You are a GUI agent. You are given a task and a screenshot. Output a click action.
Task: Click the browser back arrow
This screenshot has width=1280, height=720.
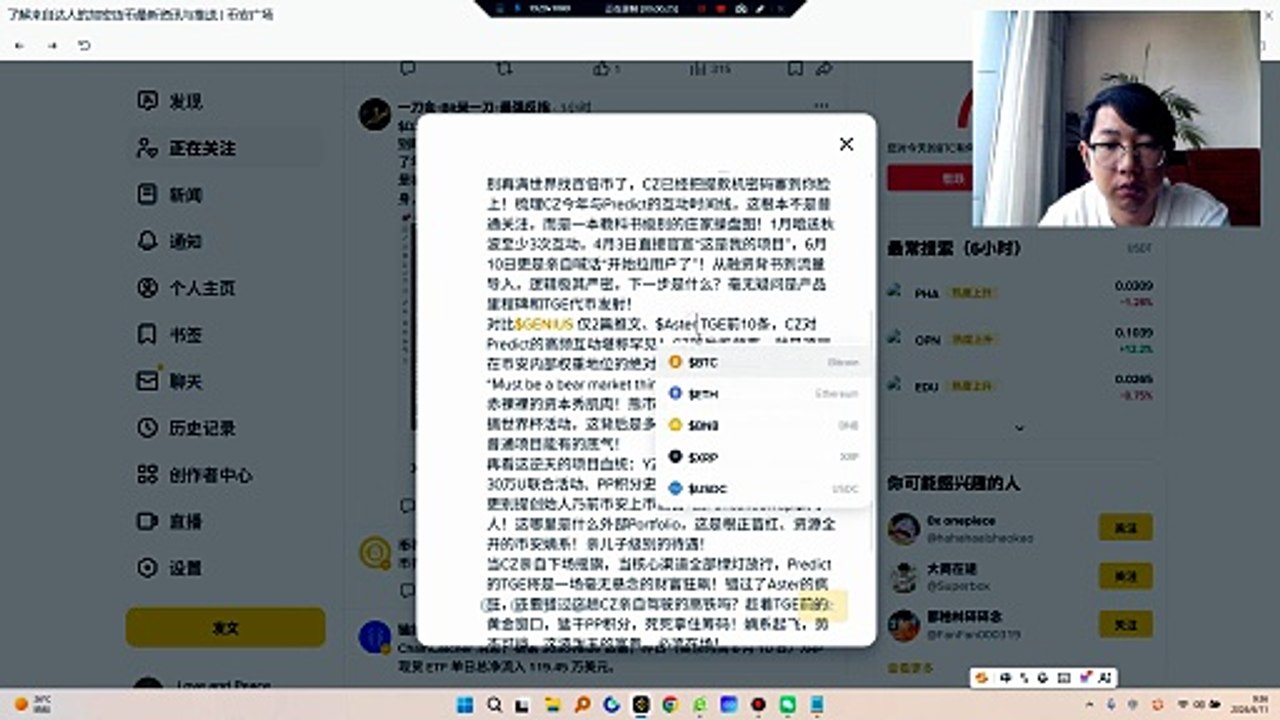pyautogui.click(x=20, y=46)
